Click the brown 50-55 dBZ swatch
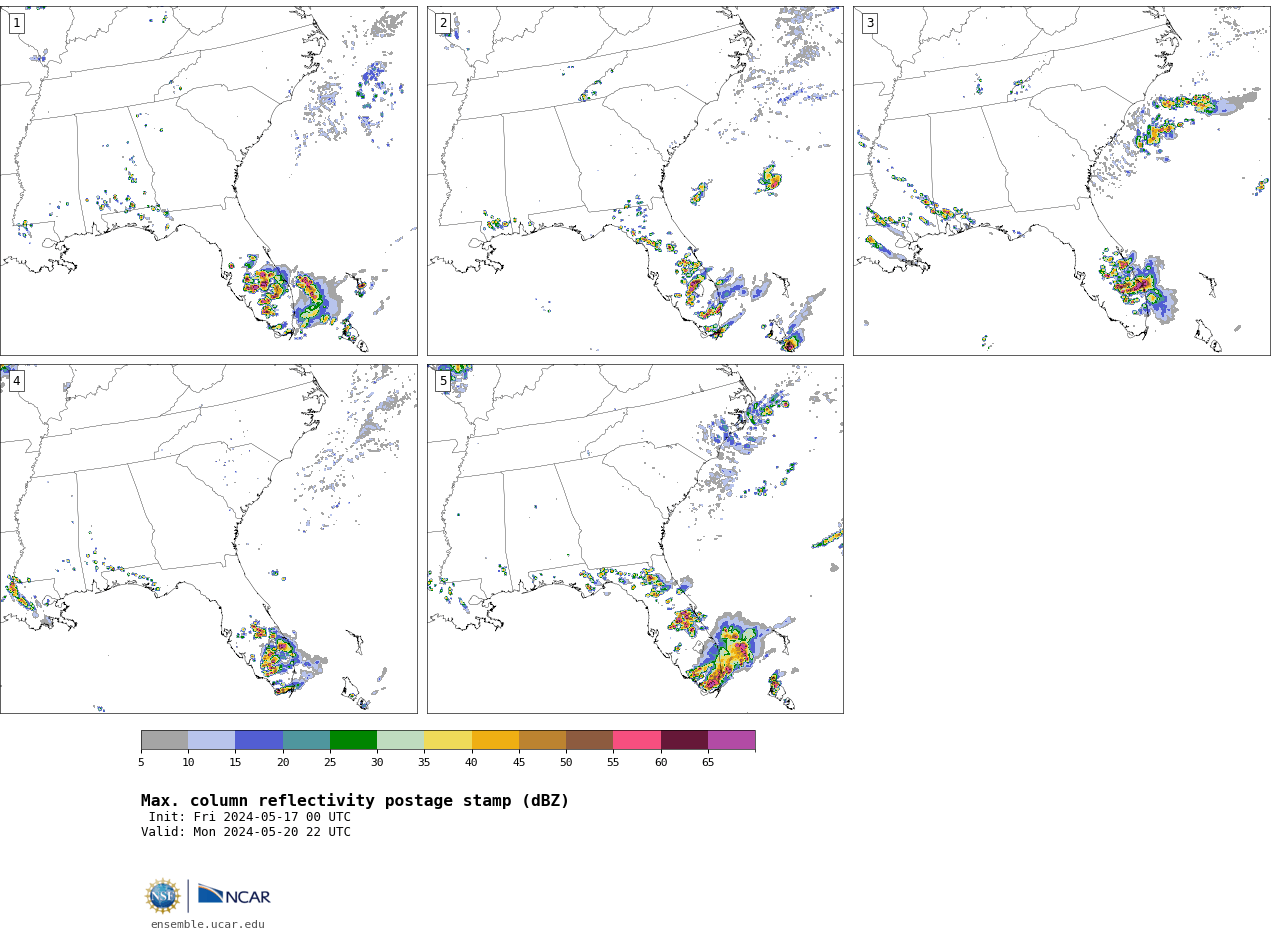Image resolution: width=1280 pixels, height=936 pixels. (x=589, y=740)
